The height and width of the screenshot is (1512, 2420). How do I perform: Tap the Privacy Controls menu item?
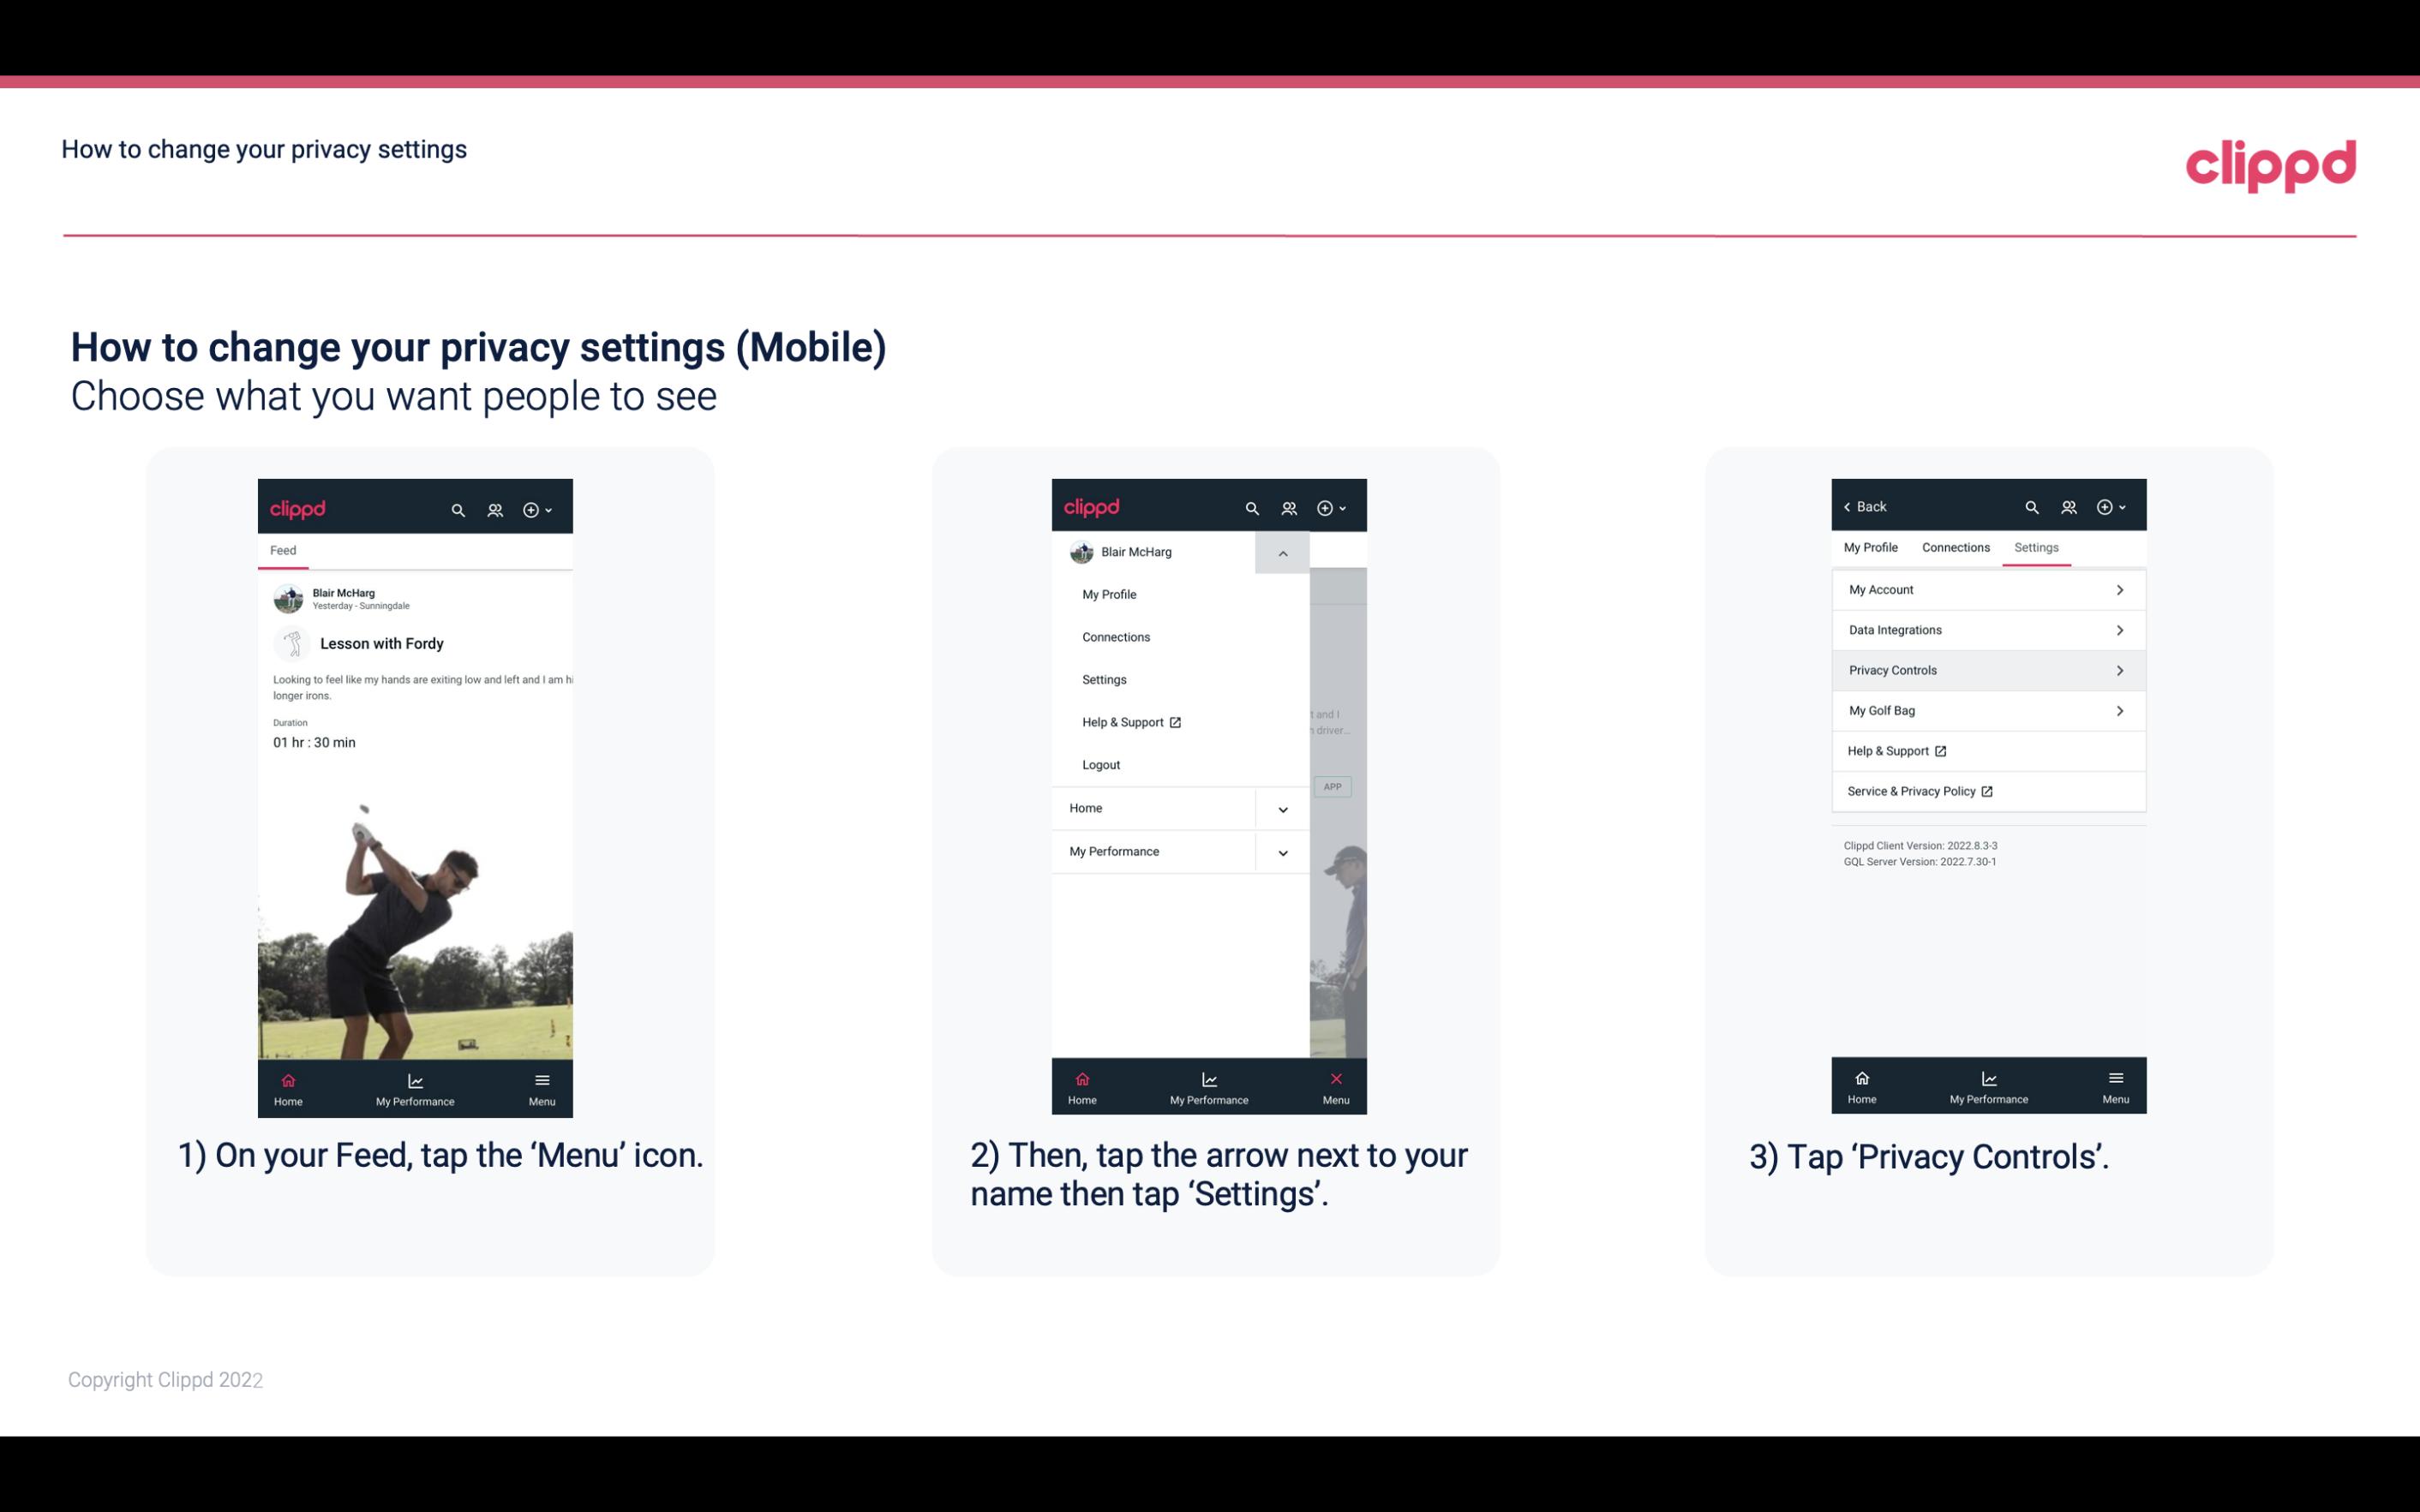(1986, 669)
